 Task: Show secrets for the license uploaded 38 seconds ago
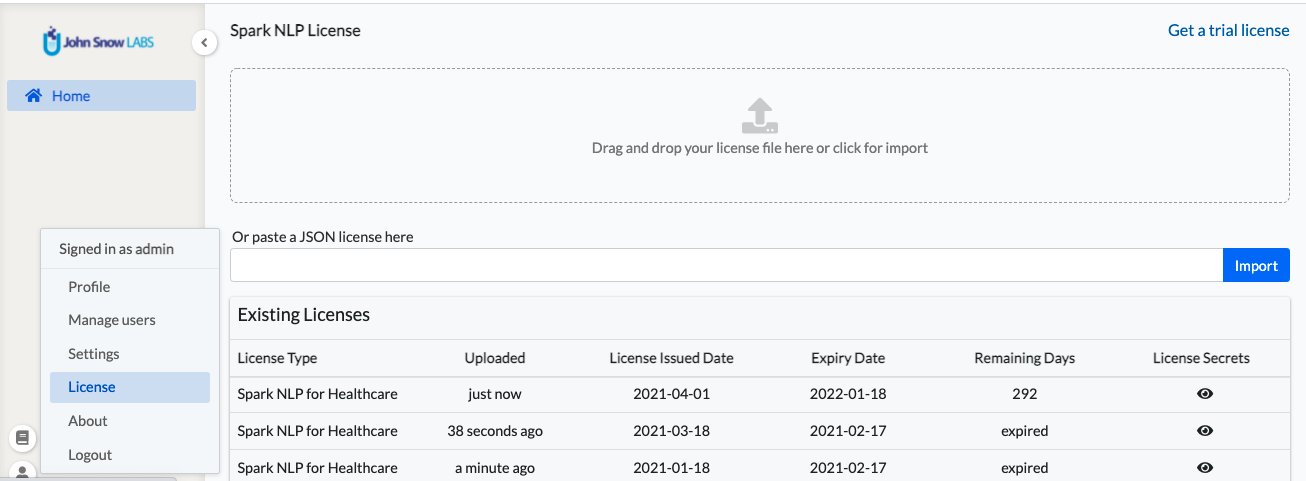tap(1205, 431)
